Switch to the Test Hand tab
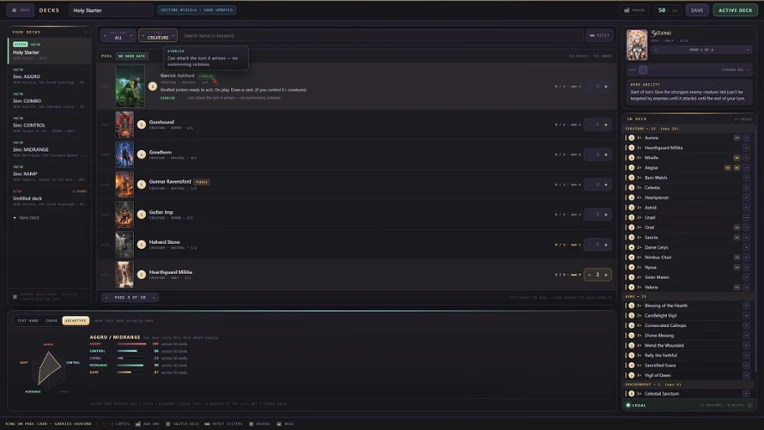Screen dimensions: 764x430 (x=28, y=320)
